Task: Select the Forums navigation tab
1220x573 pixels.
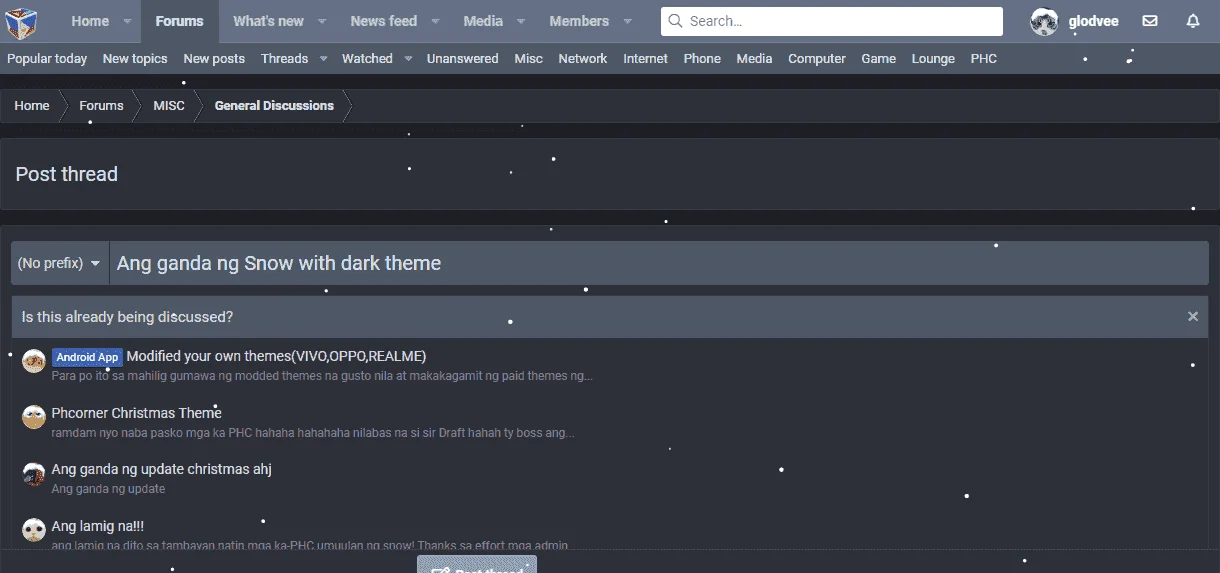Action: 179,21
